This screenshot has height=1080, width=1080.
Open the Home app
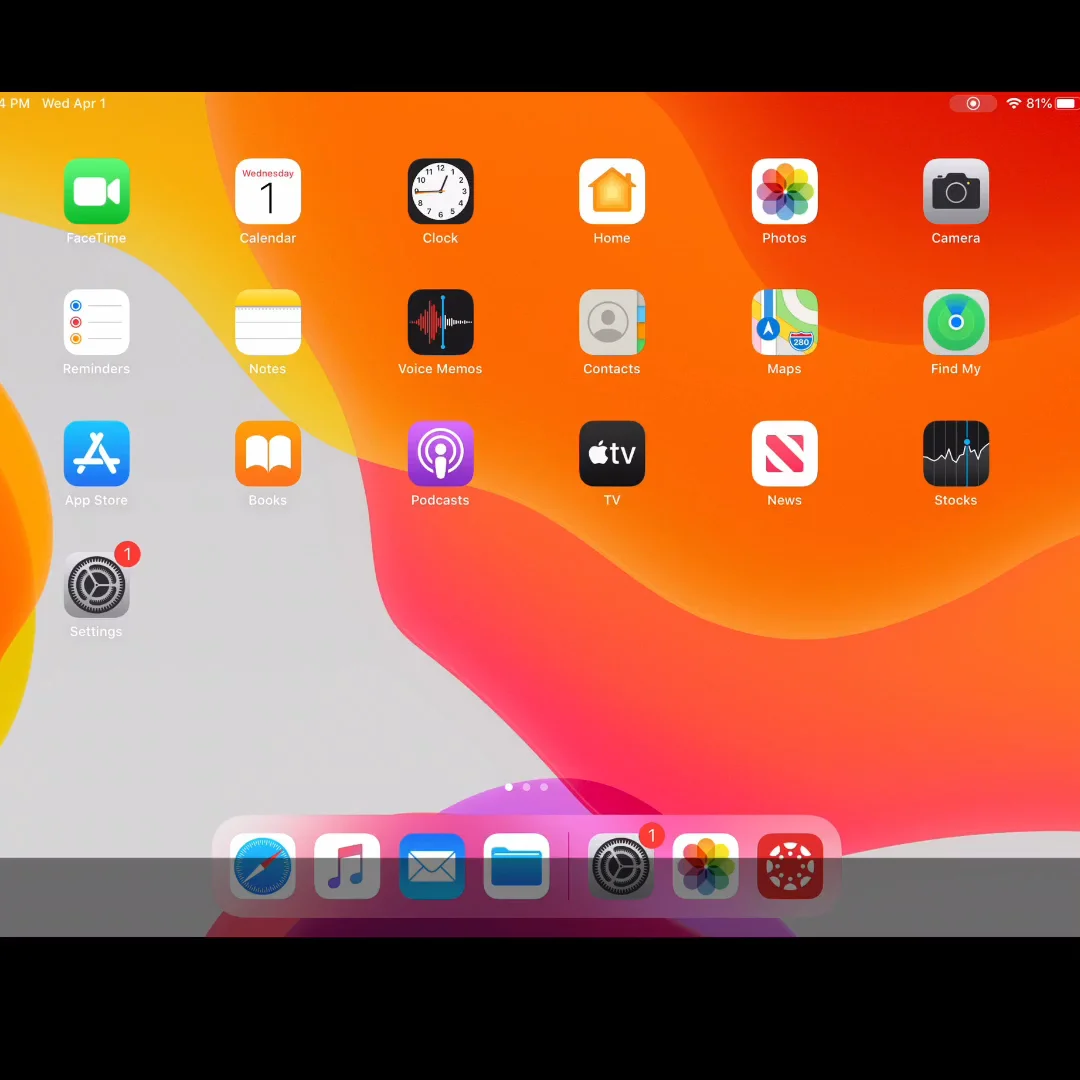click(x=612, y=191)
